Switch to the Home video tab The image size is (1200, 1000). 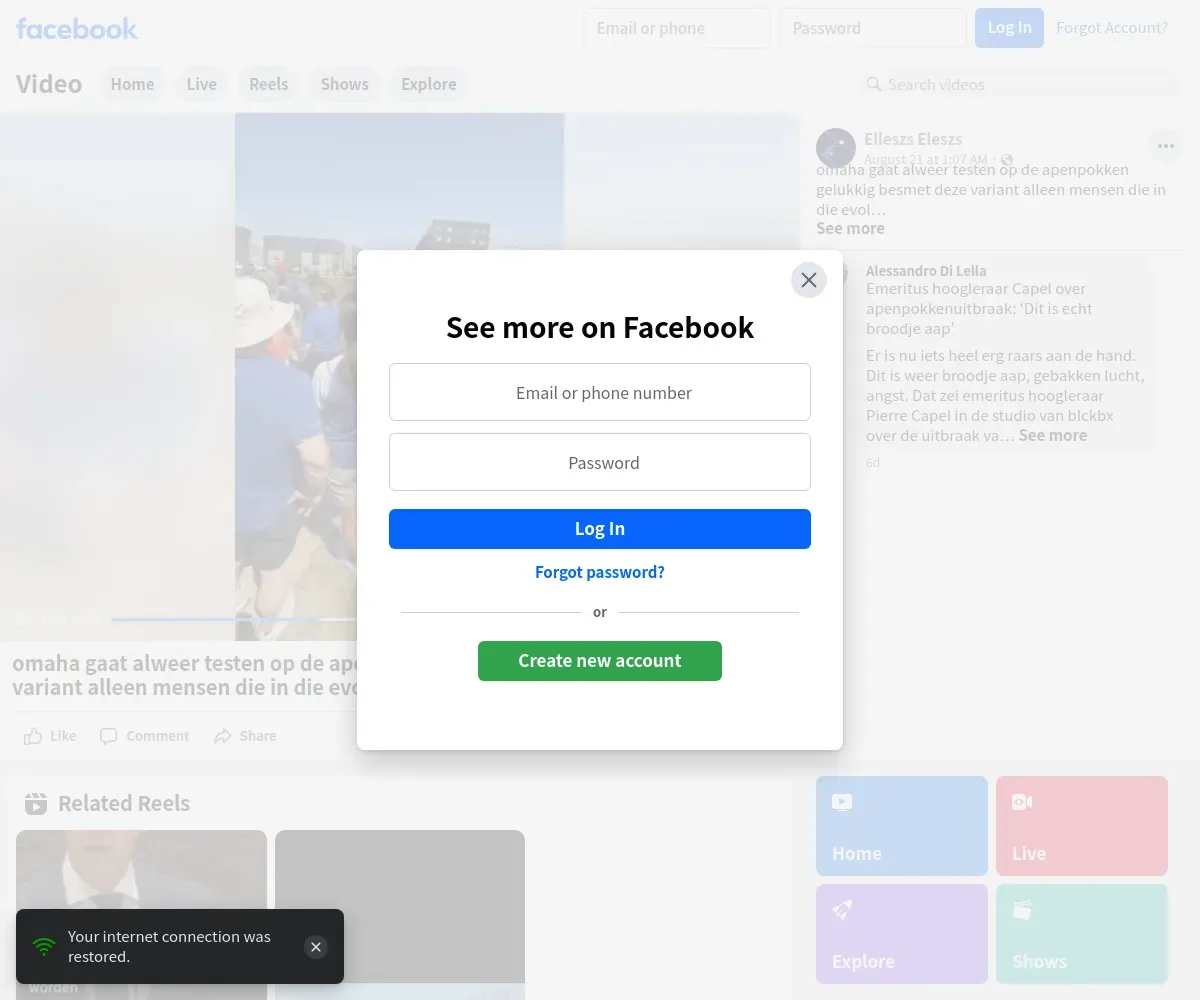pos(132,84)
